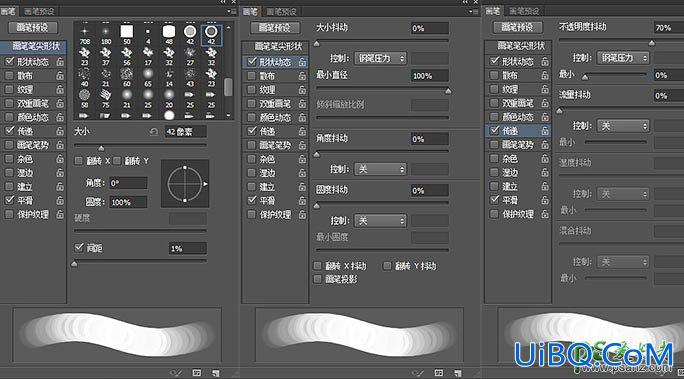Uncheck 传递 in the 不透明度抖动 panel
Viewport: 684px width, 379px height.
click(494, 130)
